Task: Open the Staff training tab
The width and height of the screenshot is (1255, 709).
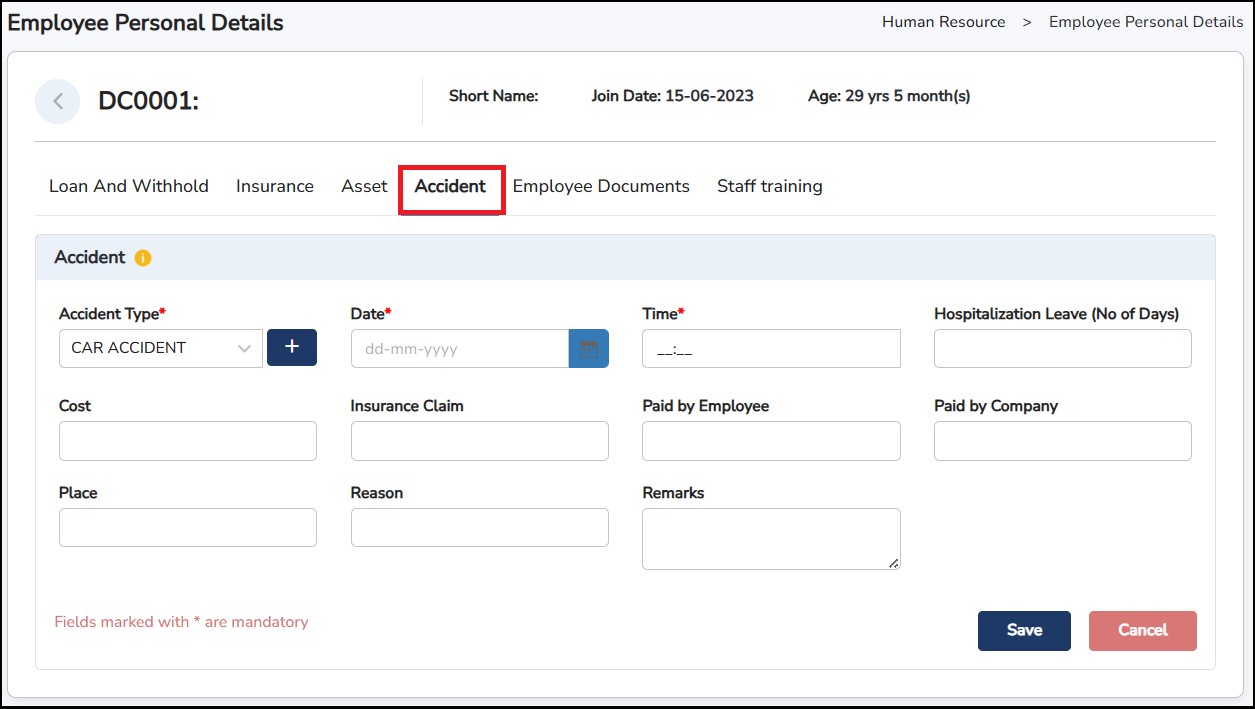Action: click(769, 186)
